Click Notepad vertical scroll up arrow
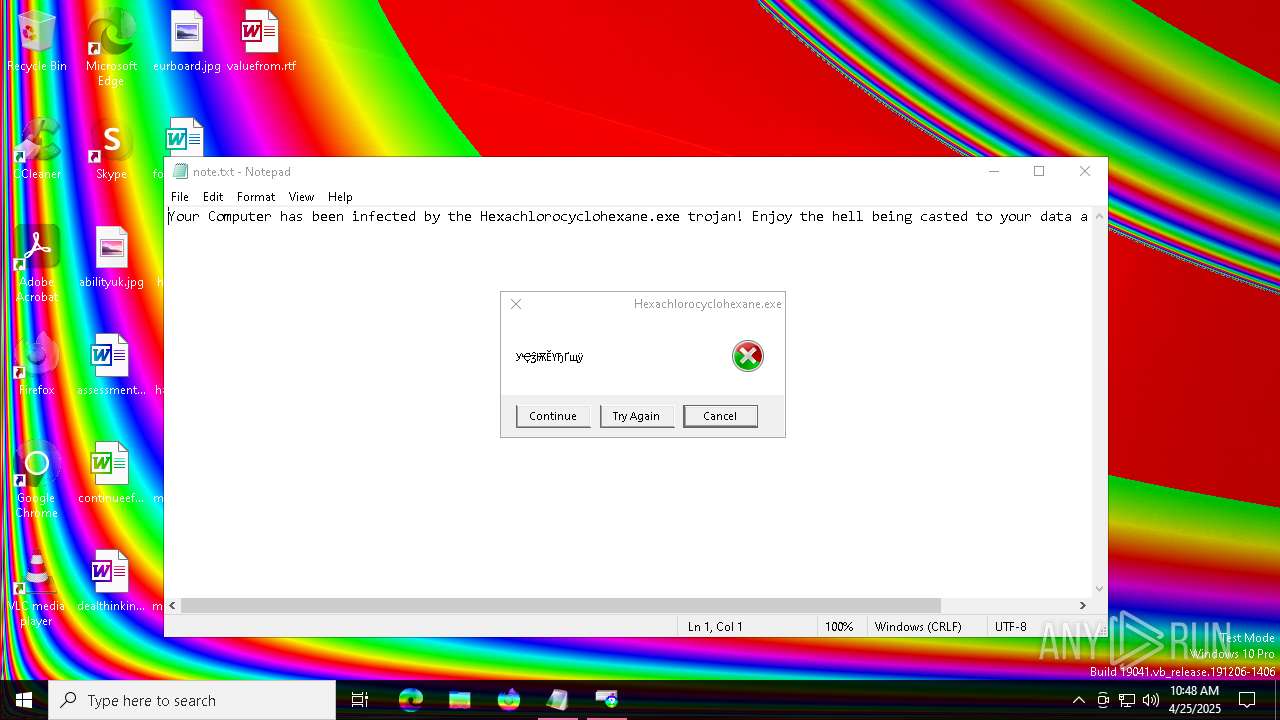 pyautogui.click(x=1100, y=215)
